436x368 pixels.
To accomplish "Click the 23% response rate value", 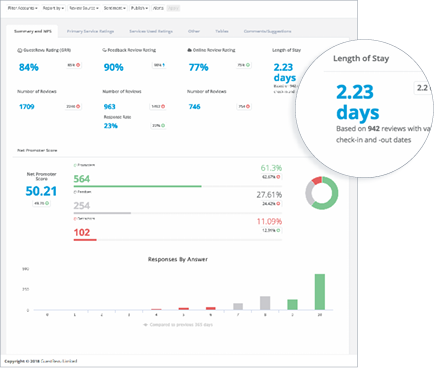I will (111, 126).
